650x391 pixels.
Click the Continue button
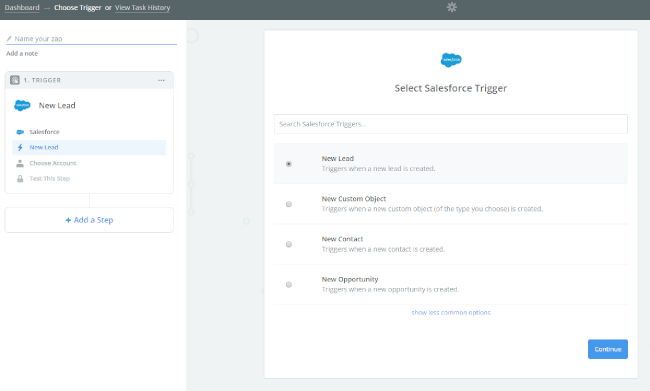[608, 349]
